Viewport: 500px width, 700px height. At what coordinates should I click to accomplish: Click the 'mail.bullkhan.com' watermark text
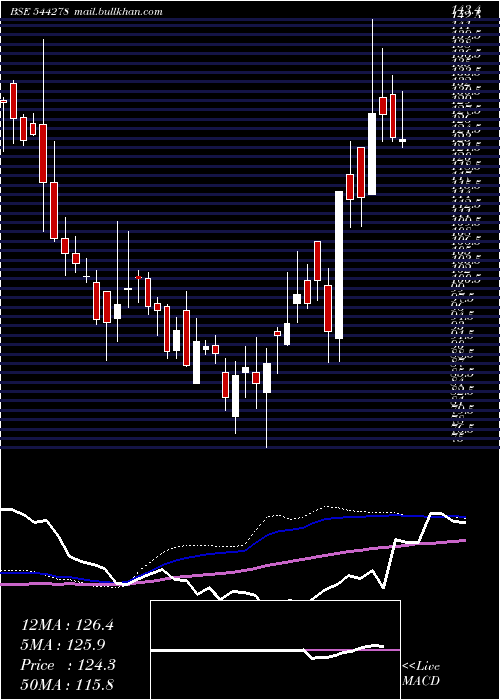[x=118, y=12]
